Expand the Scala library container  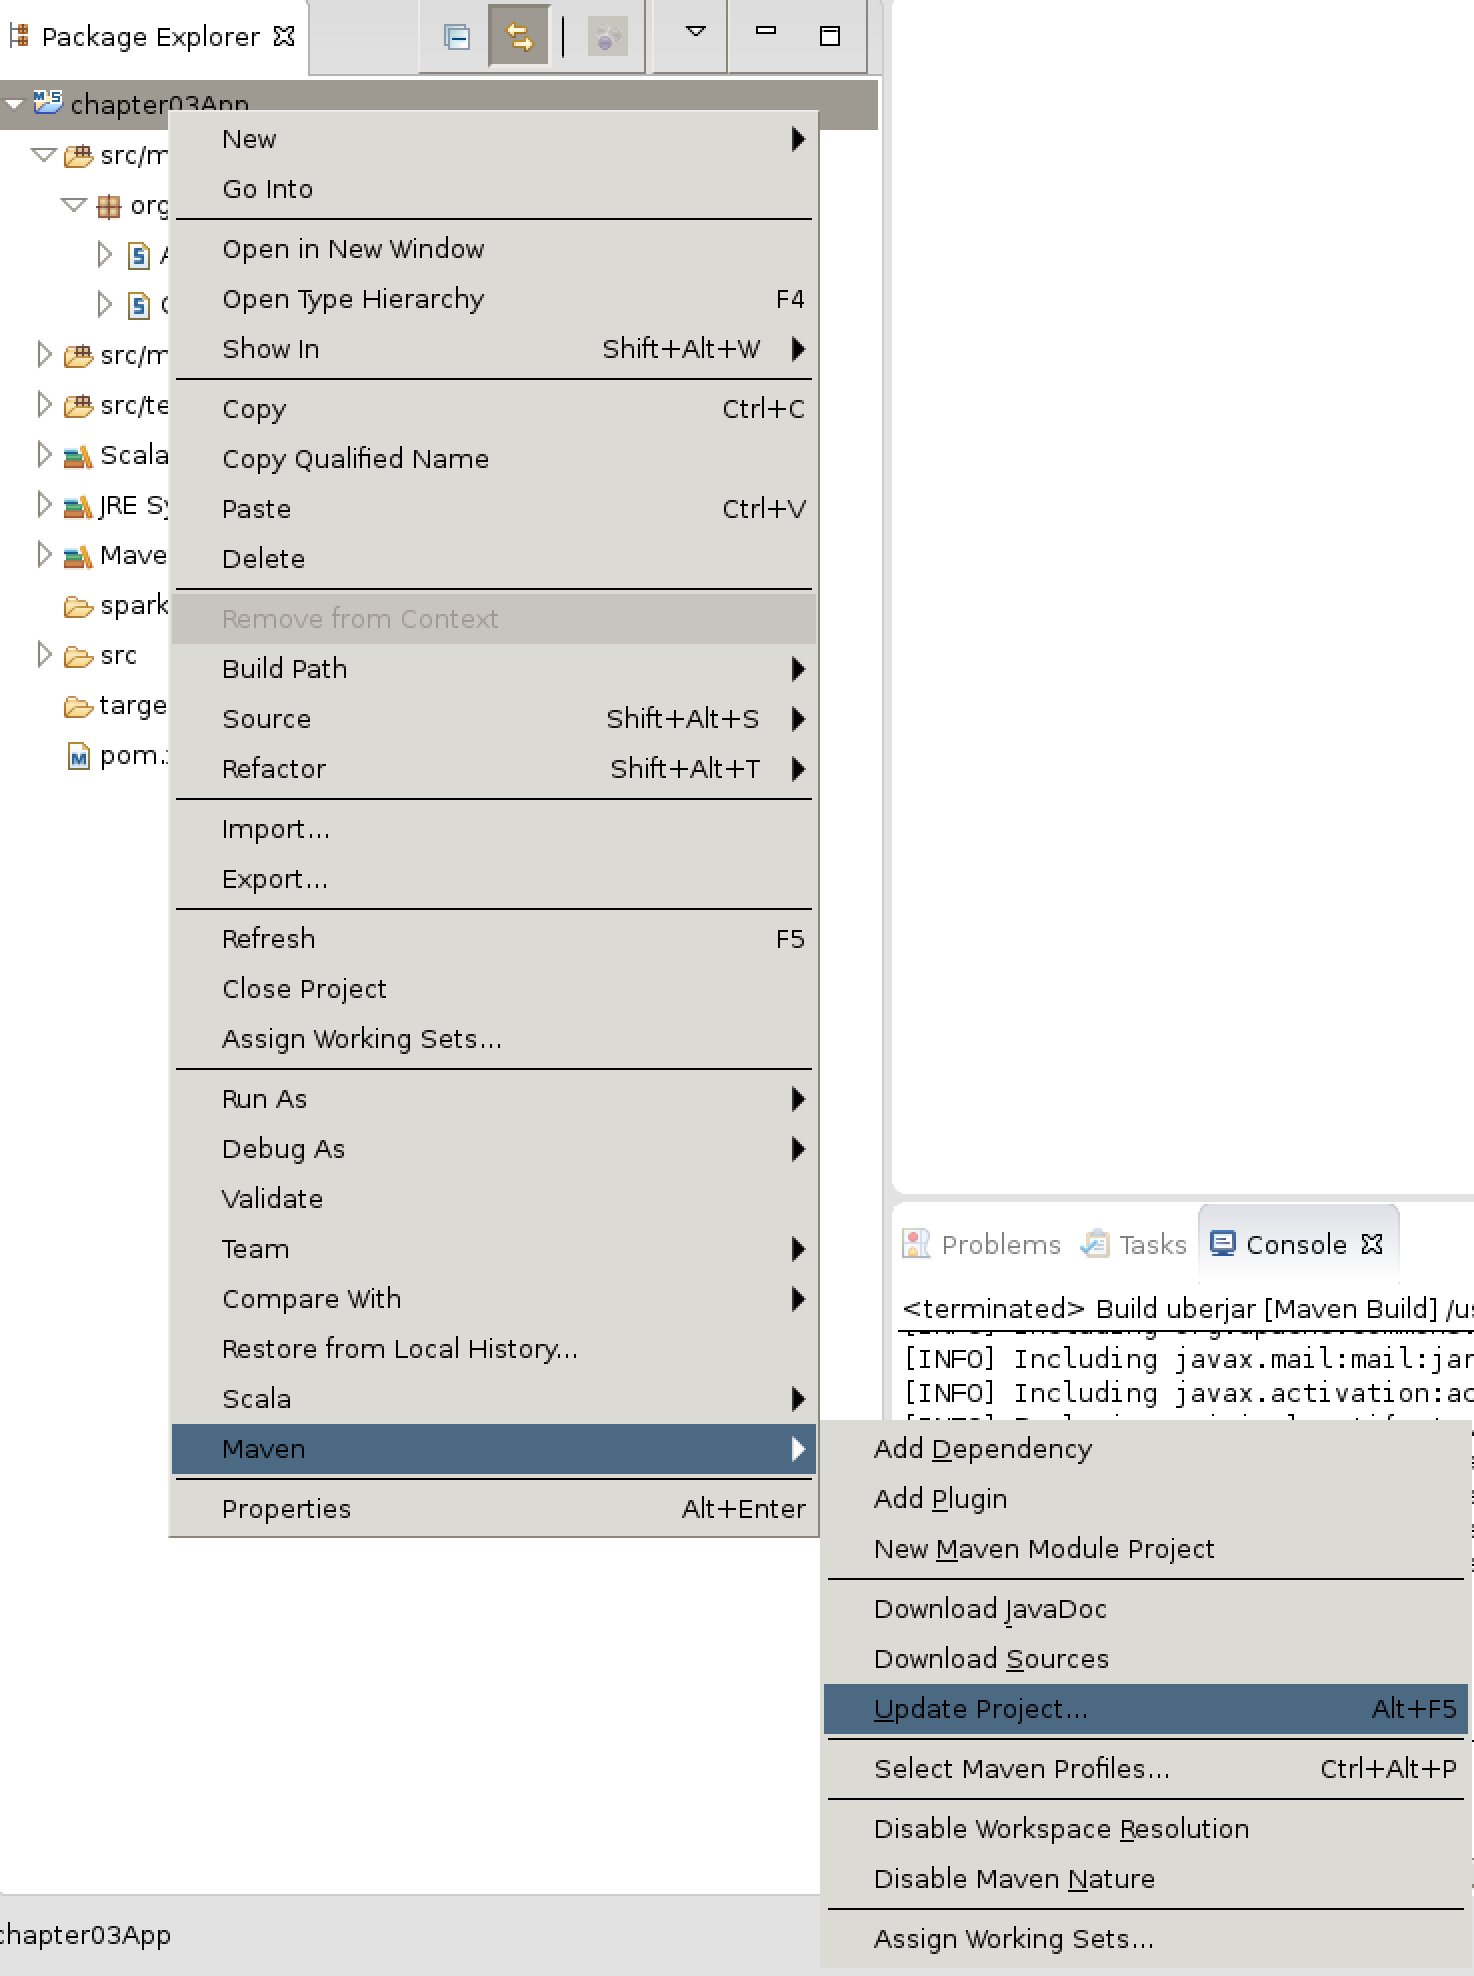tap(44, 454)
